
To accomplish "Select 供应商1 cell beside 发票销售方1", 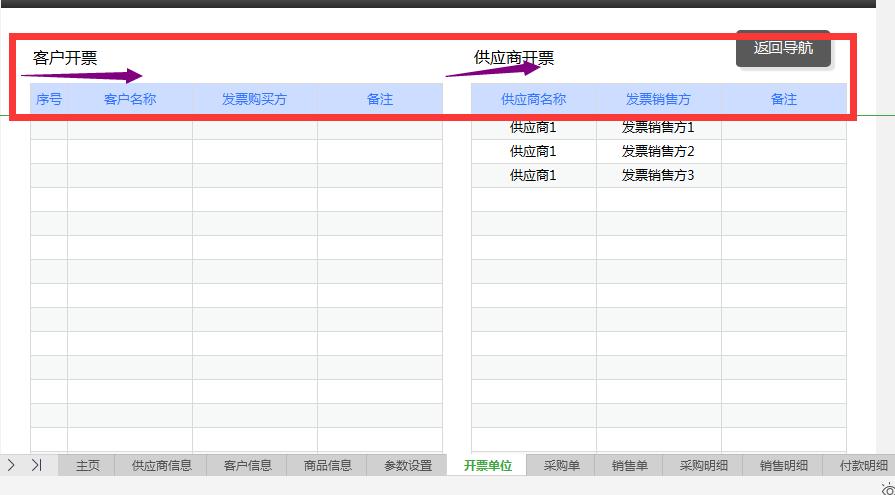I will point(534,128).
